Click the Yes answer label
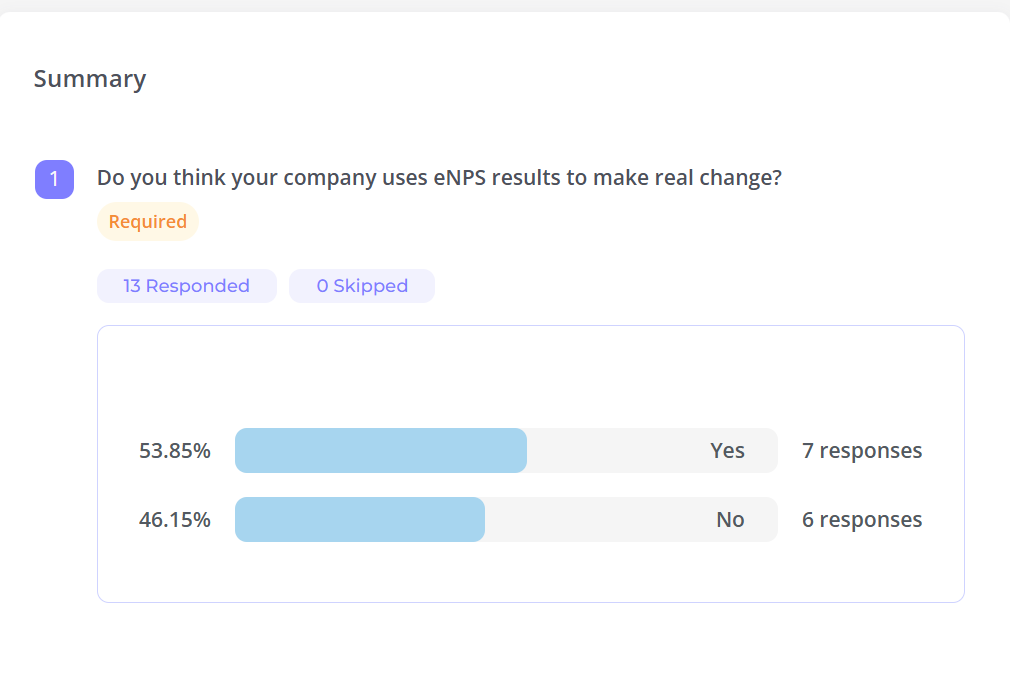The width and height of the screenshot is (1010, 676). (x=727, y=451)
